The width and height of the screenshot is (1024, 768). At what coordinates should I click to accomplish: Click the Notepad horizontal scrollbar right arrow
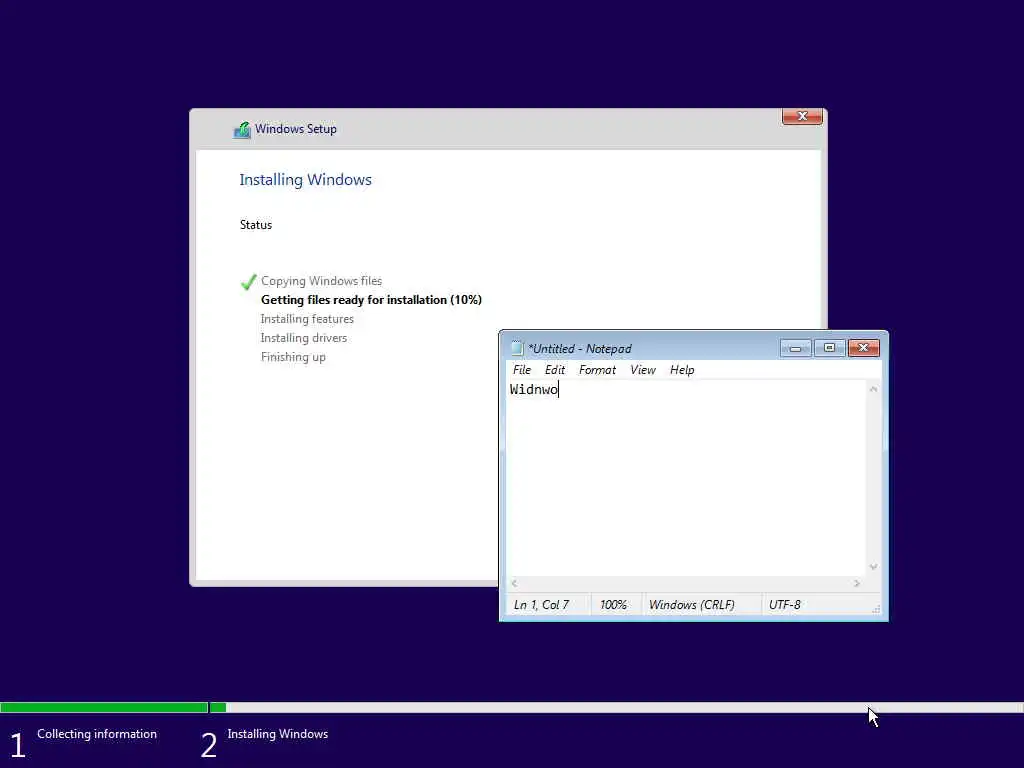pyautogui.click(x=857, y=583)
